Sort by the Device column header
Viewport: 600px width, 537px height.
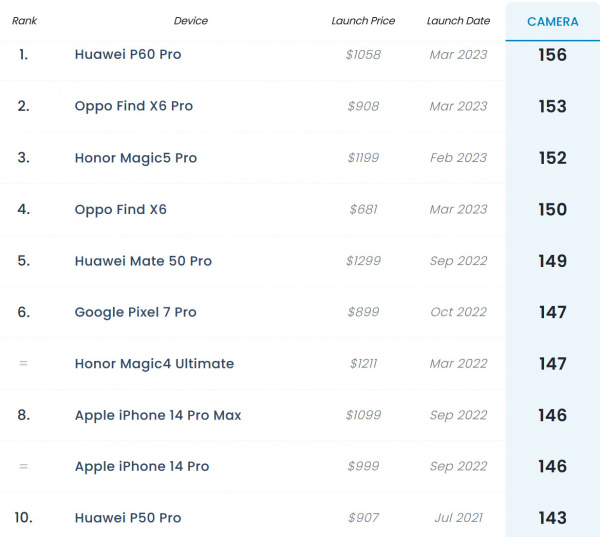(x=191, y=21)
